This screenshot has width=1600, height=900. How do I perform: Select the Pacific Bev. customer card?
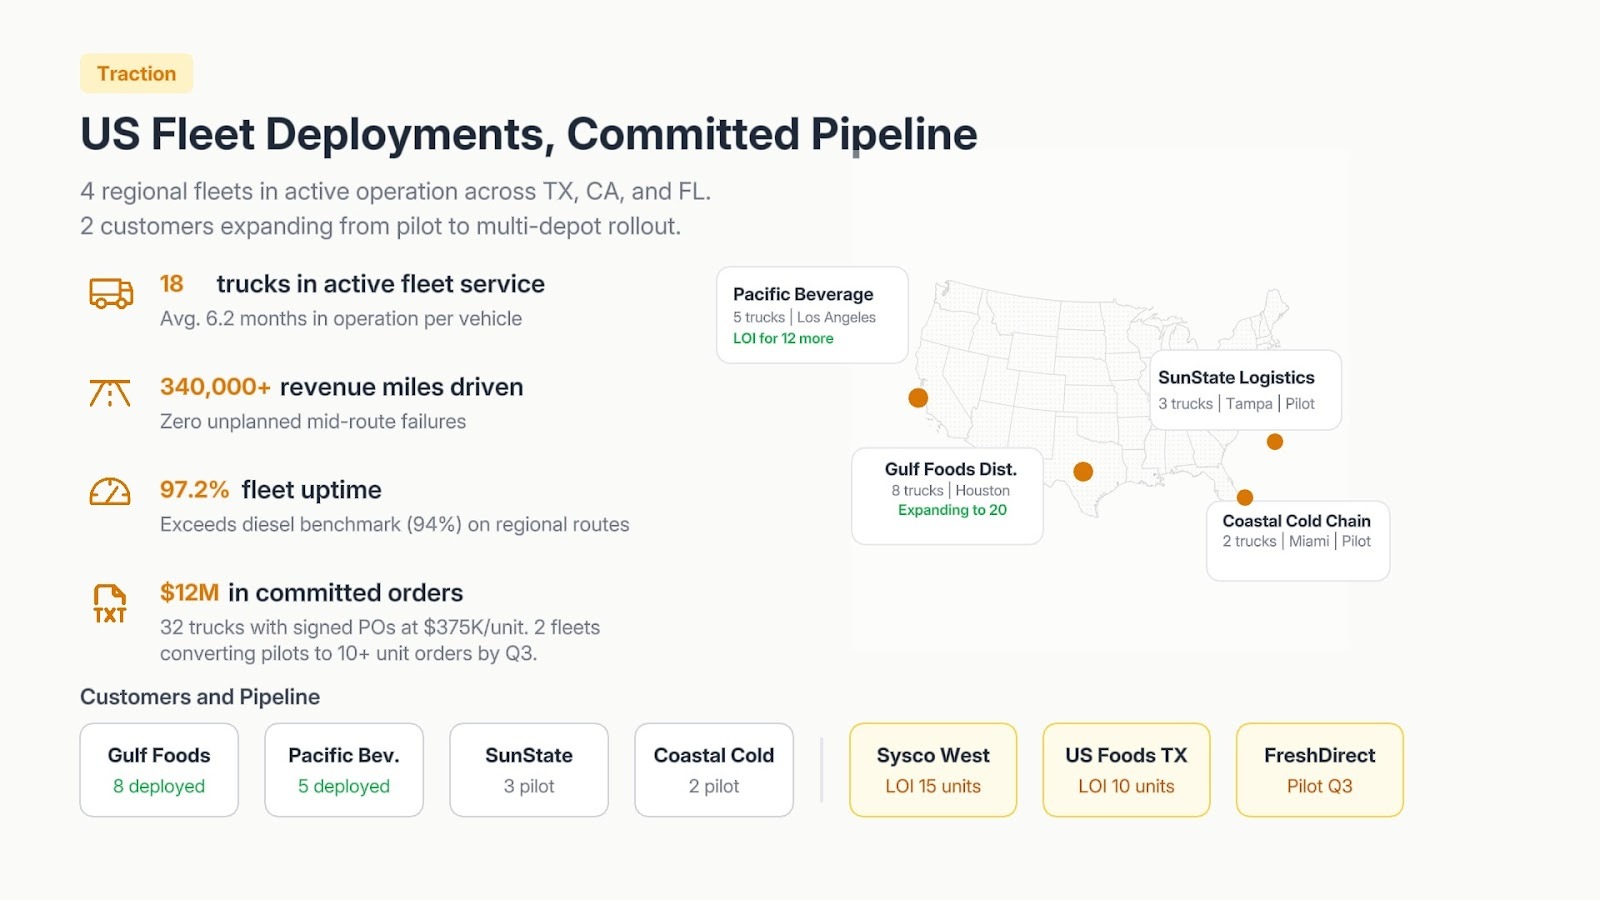coord(344,770)
